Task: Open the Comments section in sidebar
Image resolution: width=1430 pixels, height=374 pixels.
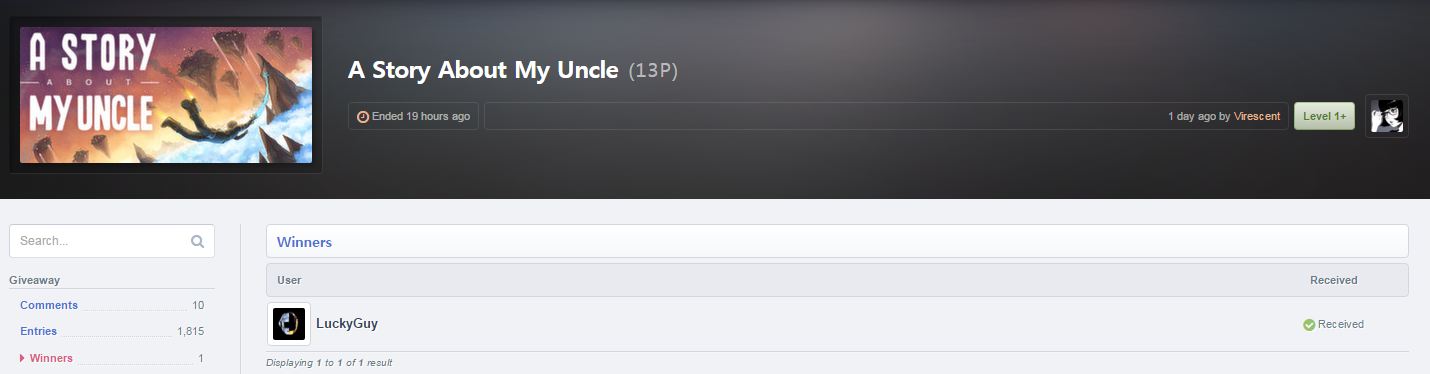Action: click(49, 305)
